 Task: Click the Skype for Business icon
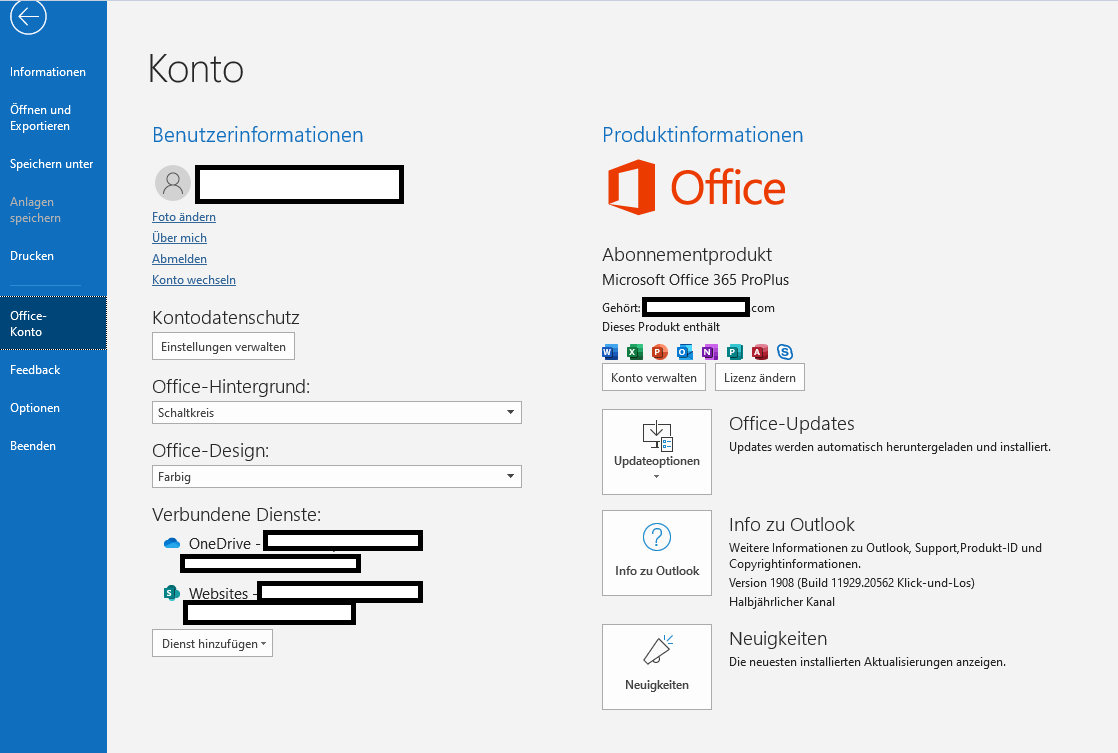pyautogui.click(x=785, y=352)
